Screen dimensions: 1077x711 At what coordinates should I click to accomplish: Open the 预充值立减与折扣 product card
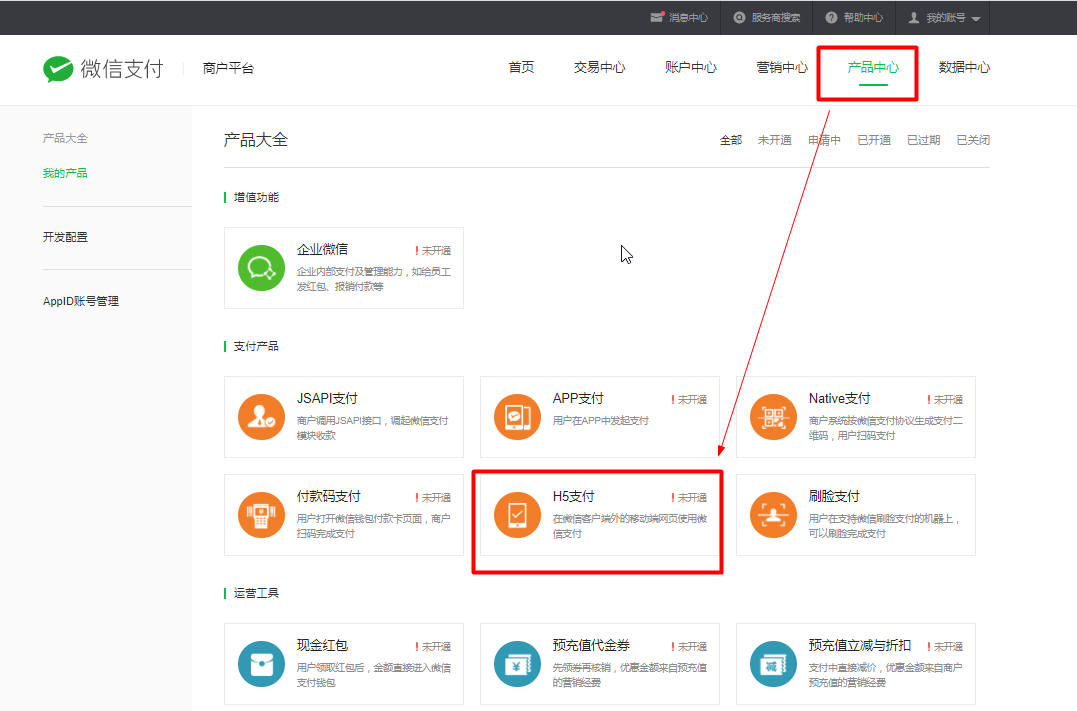855,664
